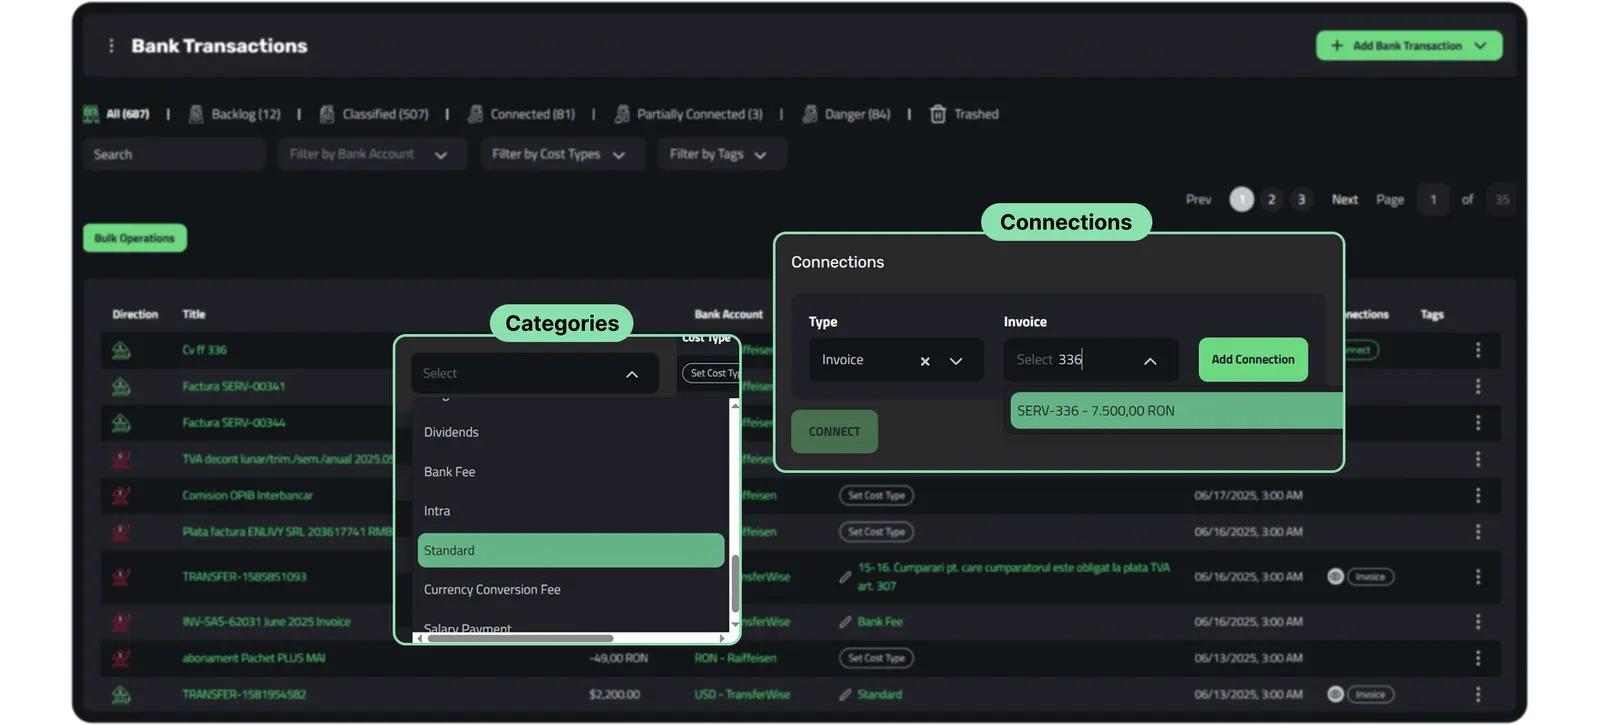Open row actions menu for Factura SERV-00344

1478,423
